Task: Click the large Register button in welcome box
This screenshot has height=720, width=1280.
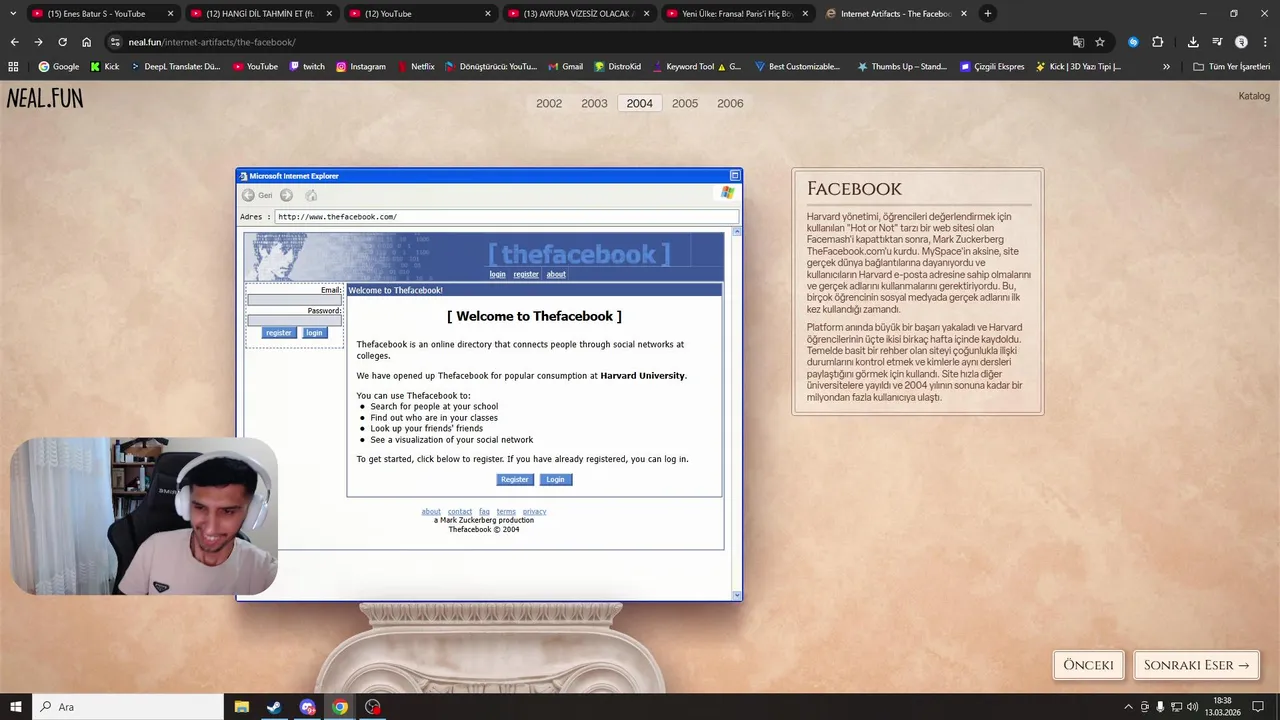Action: coord(515,480)
